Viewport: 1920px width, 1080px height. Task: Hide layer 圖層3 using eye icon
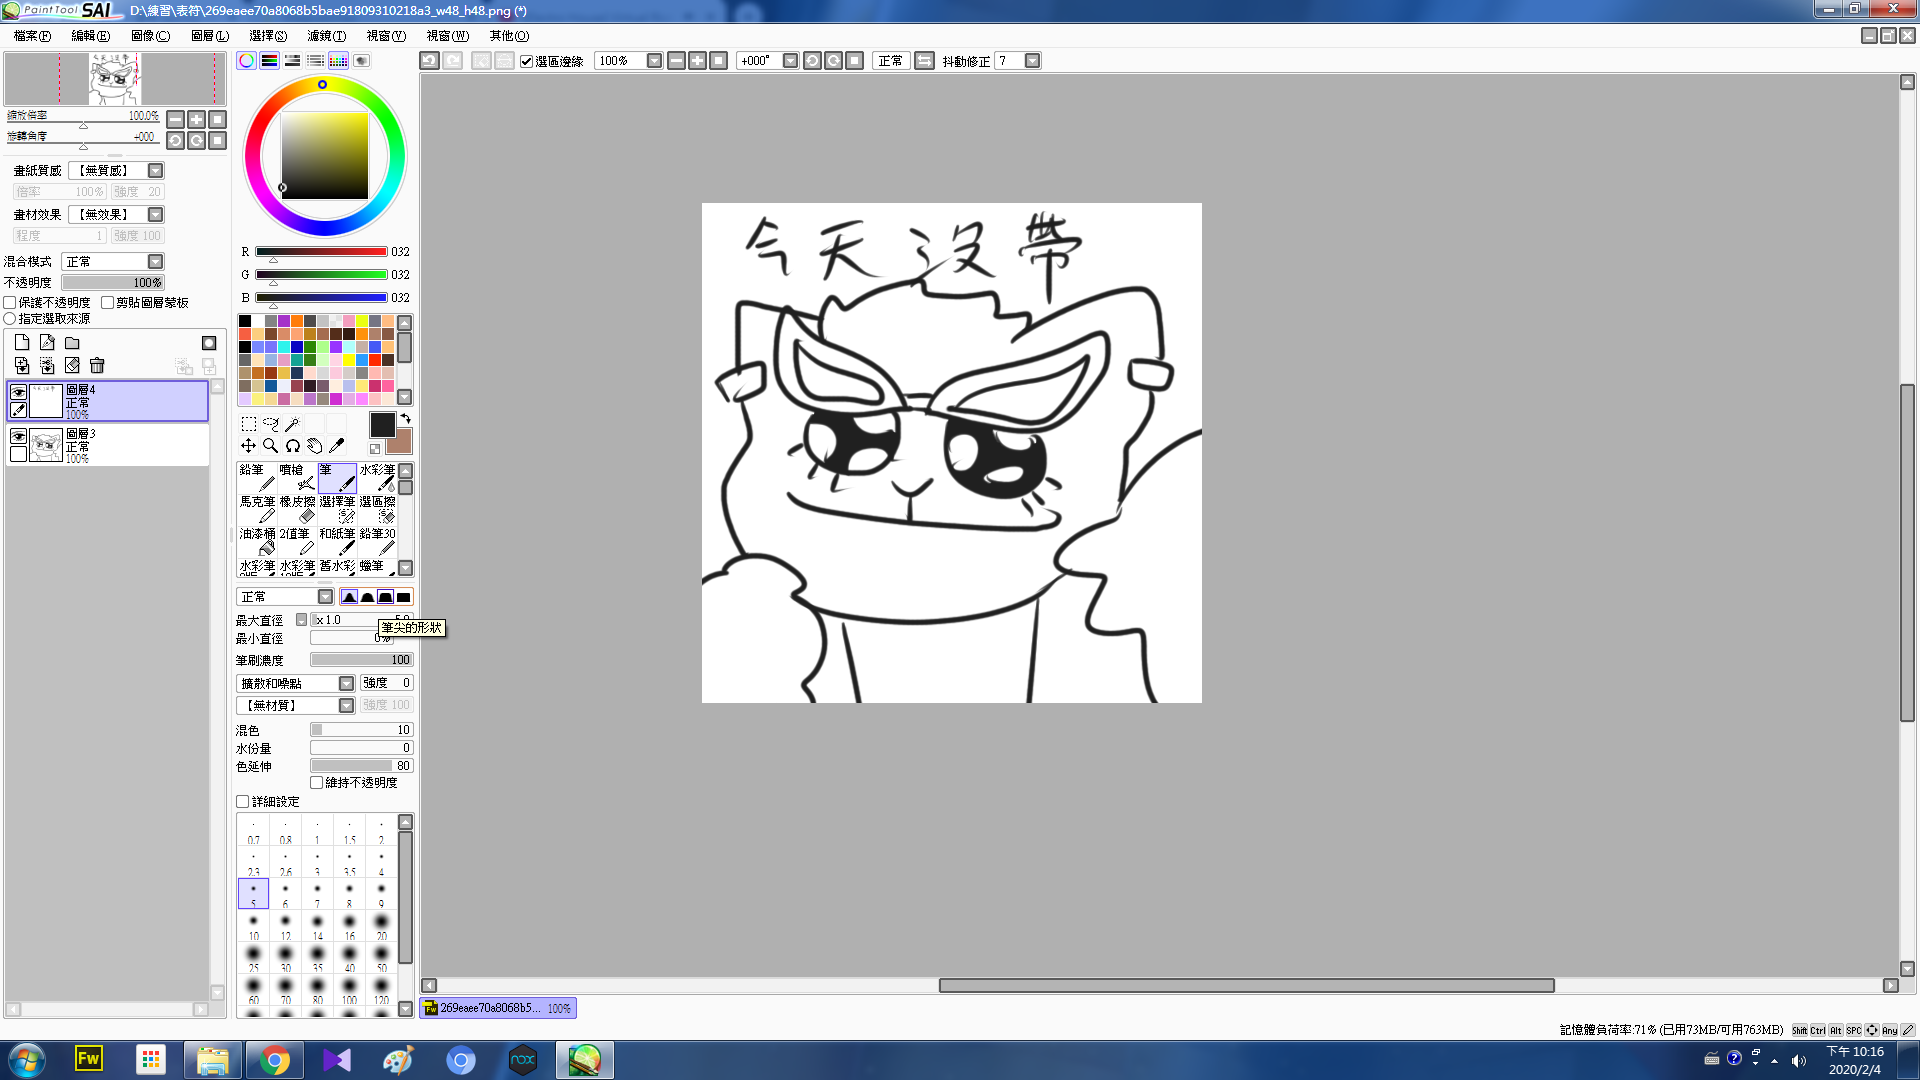18,436
